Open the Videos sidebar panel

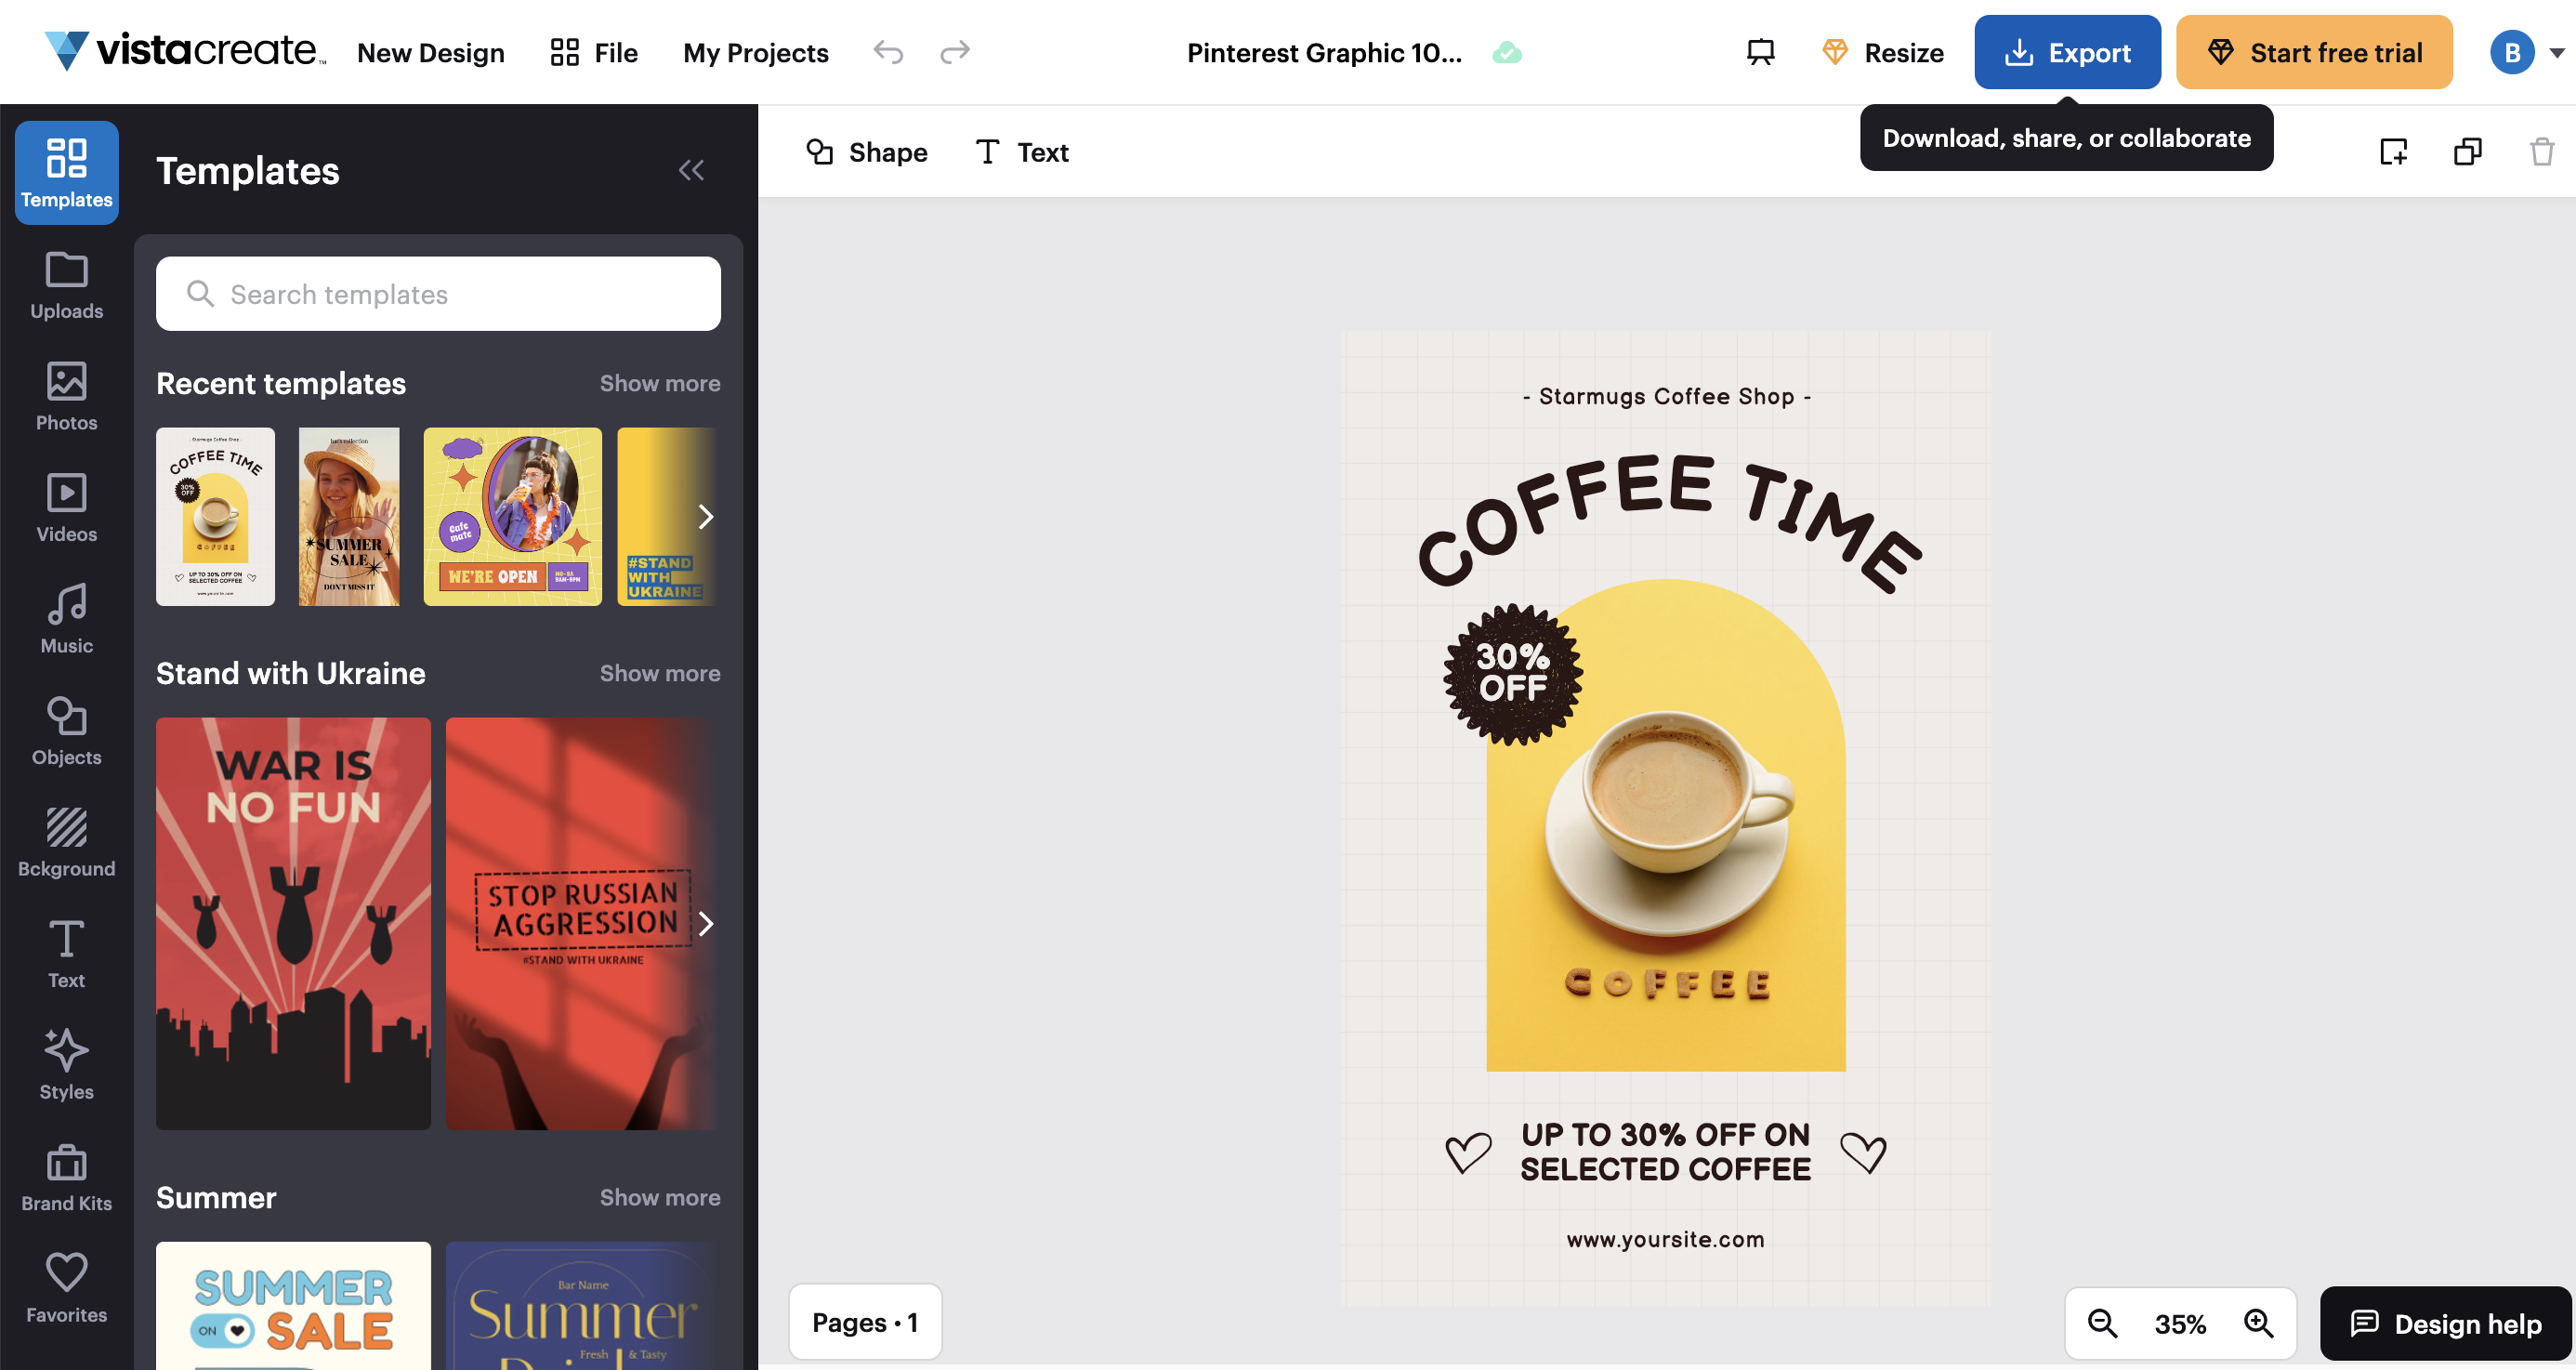[66, 508]
